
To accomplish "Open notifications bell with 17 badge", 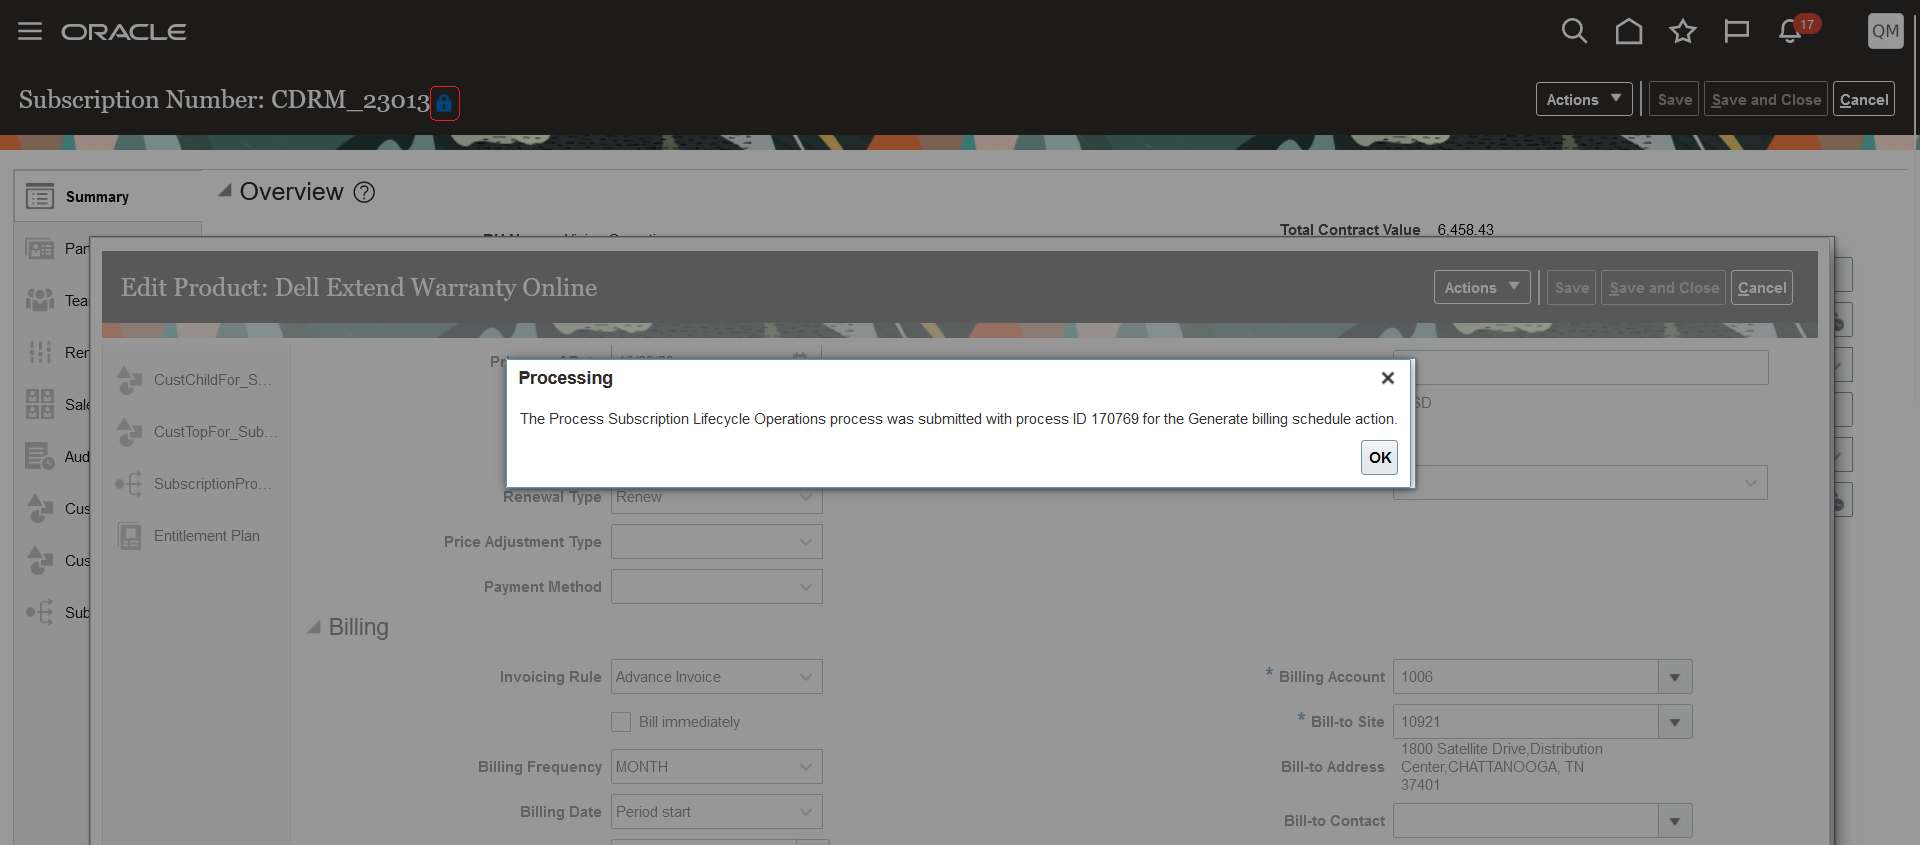I will 1792,31.
